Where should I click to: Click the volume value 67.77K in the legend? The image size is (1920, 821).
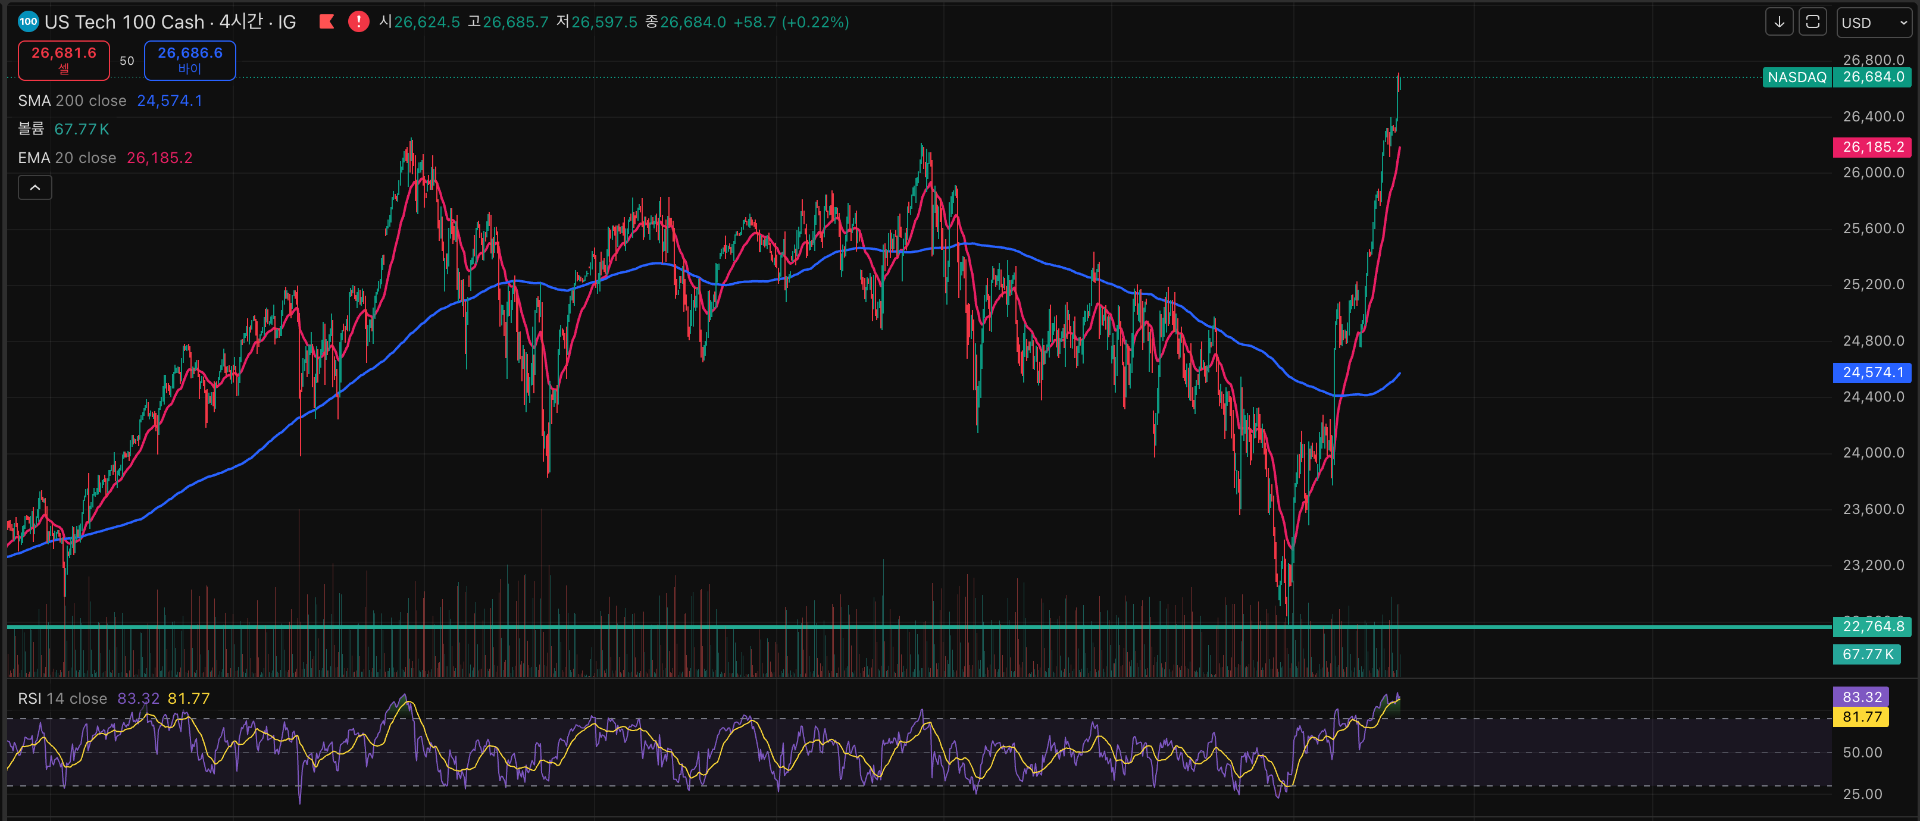pos(82,129)
